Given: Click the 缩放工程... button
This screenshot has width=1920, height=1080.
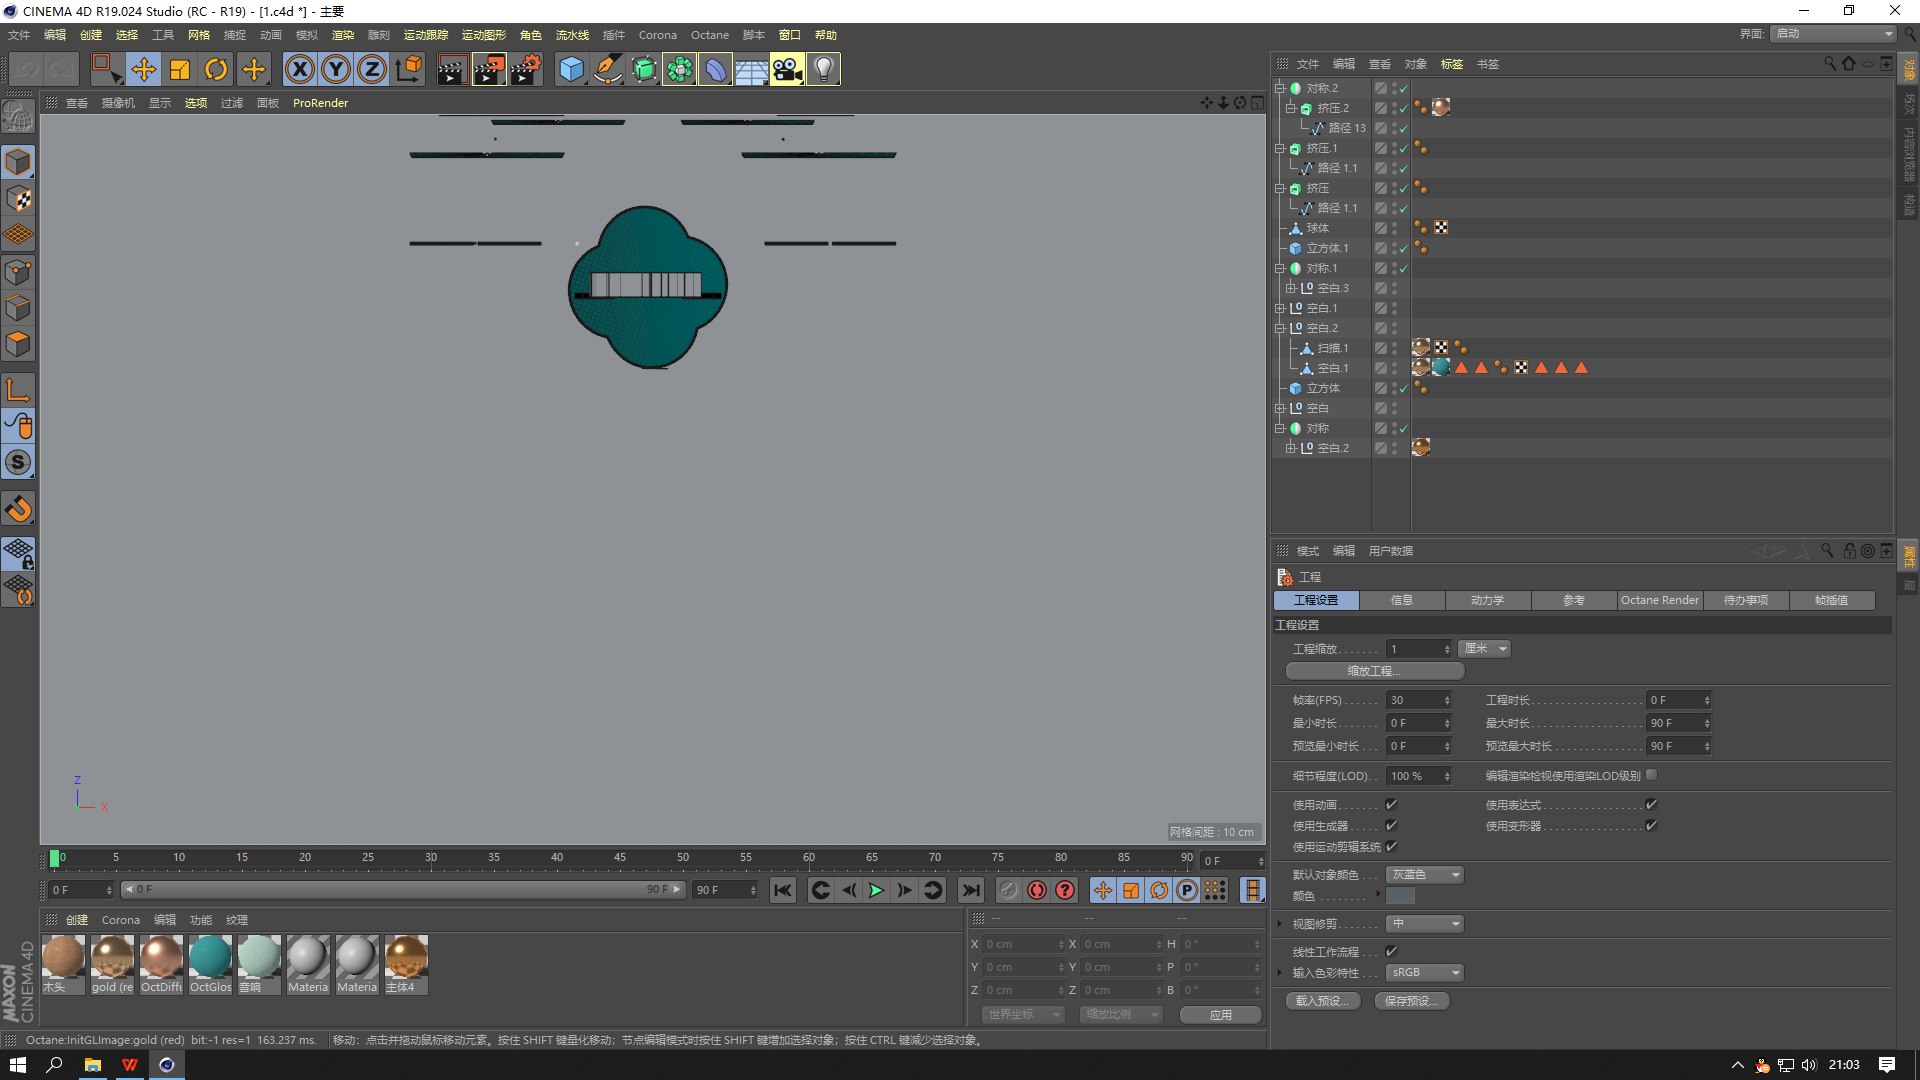Looking at the screenshot, I should pos(1374,671).
